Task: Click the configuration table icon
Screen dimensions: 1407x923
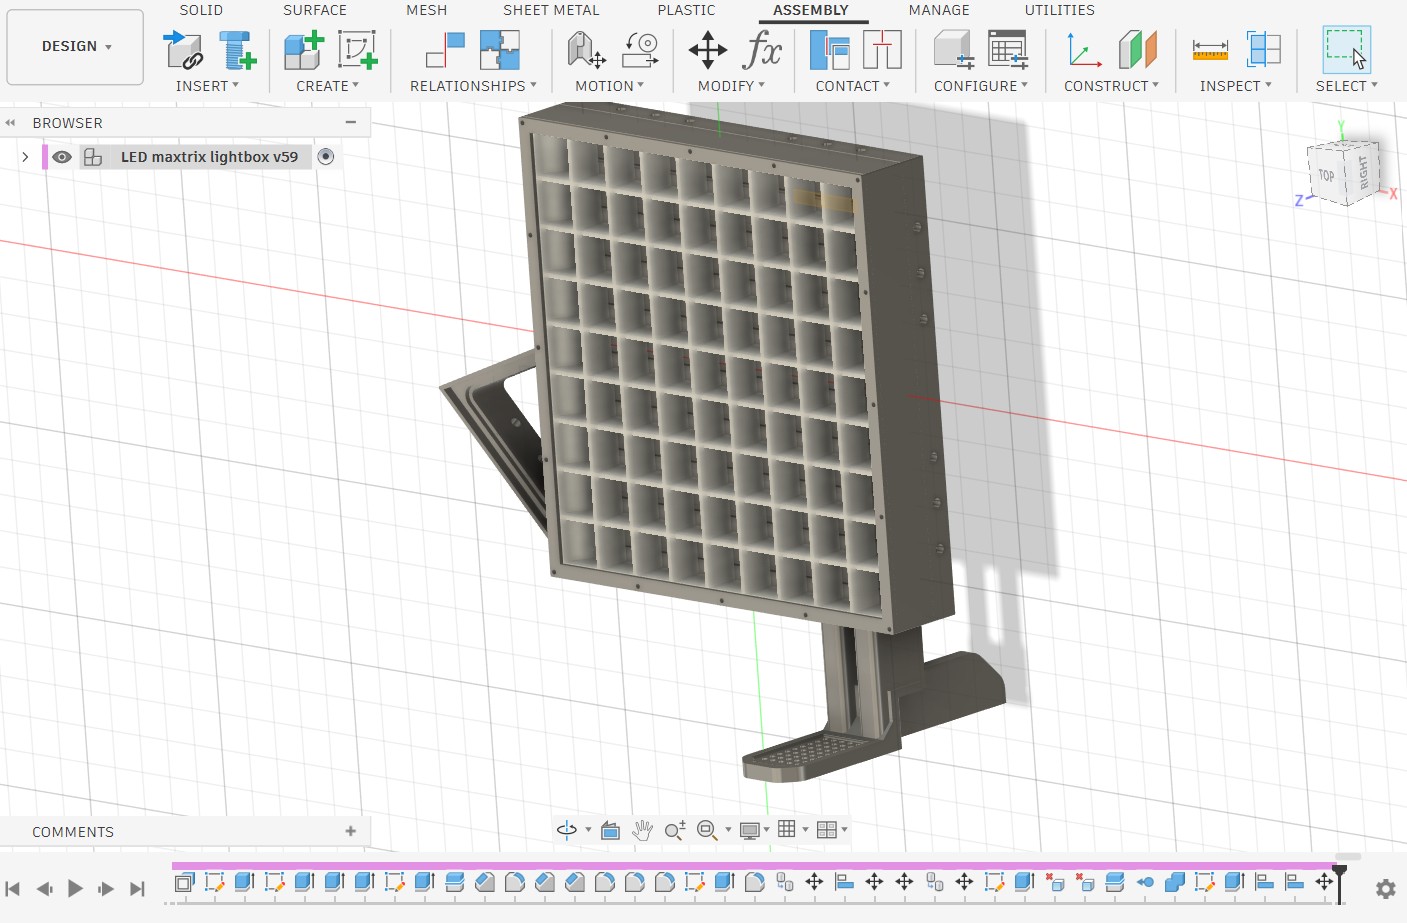Action: [1007, 49]
